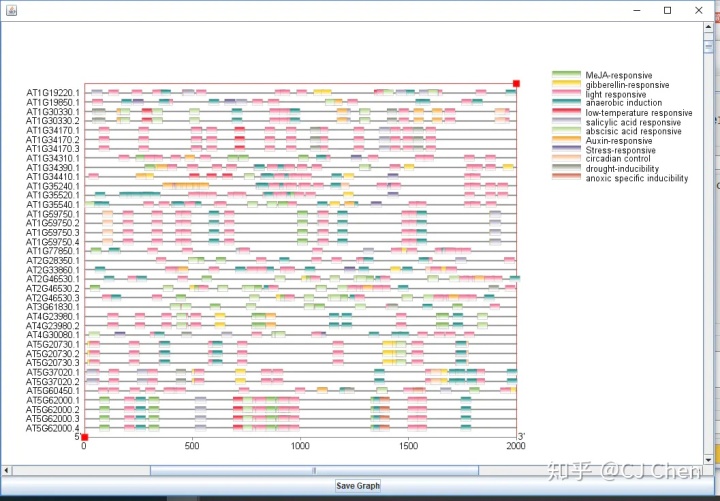Click gene label AT2G28350.1
This screenshot has height=501, width=720.
click(x=53, y=260)
